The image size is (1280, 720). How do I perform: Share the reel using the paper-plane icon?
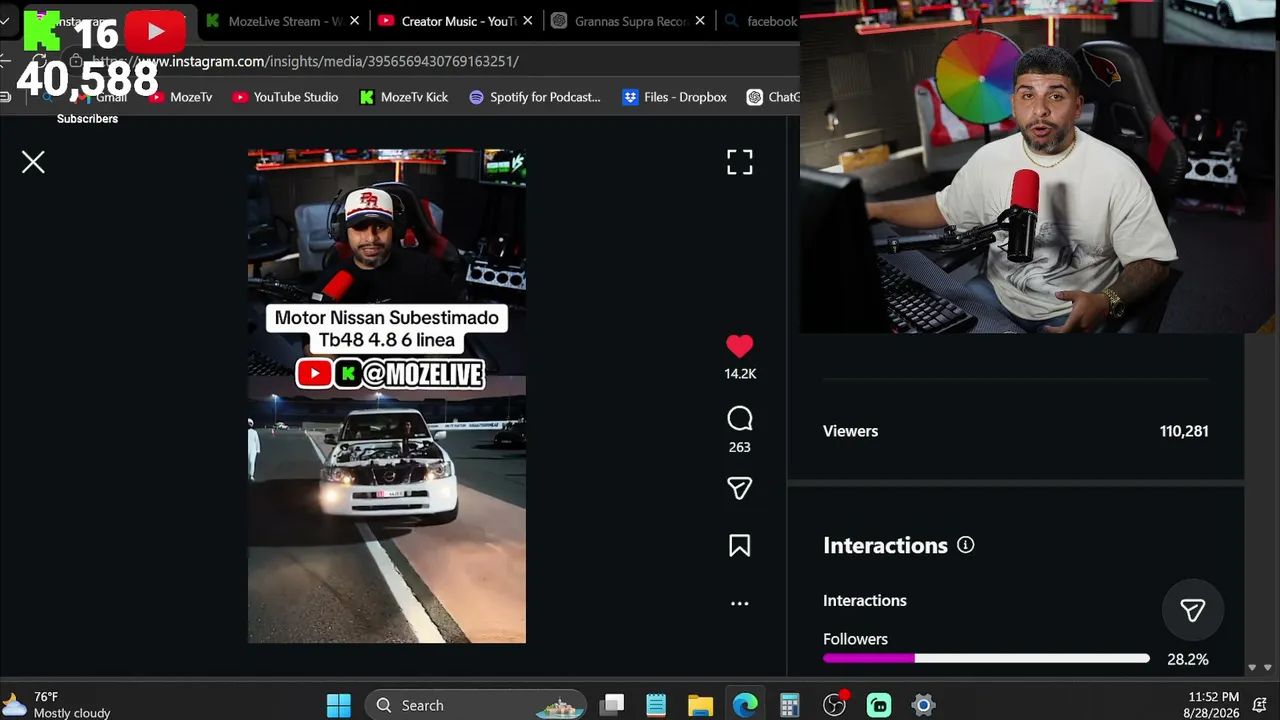click(x=740, y=488)
